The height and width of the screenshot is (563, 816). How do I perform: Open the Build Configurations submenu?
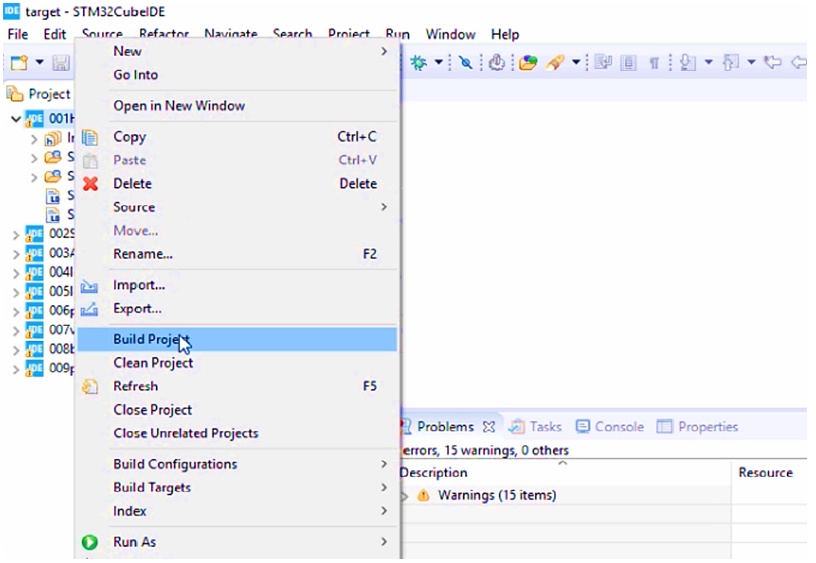pyautogui.click(x=237, y=464)
